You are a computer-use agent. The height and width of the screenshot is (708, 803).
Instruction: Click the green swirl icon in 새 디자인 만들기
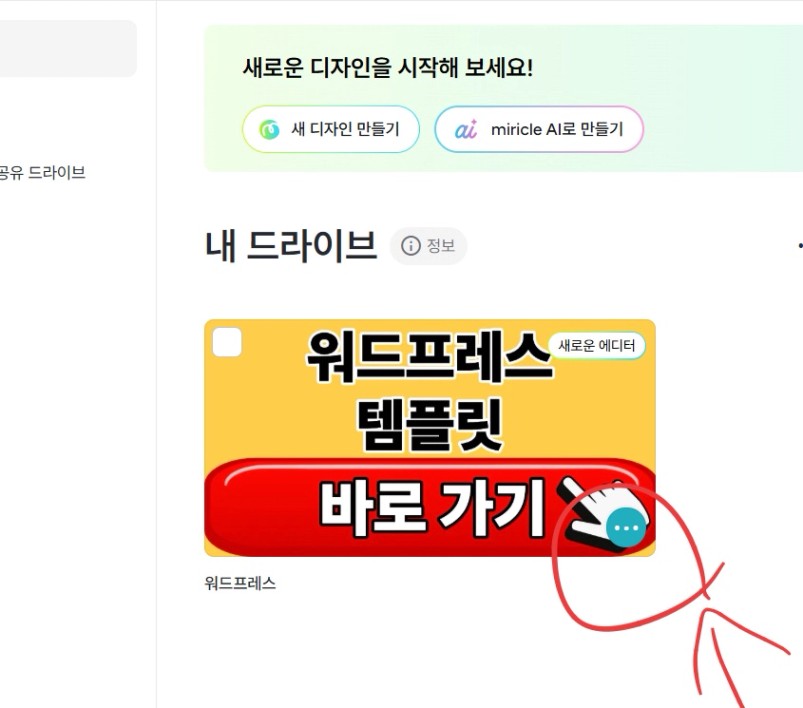pos(269,130)
